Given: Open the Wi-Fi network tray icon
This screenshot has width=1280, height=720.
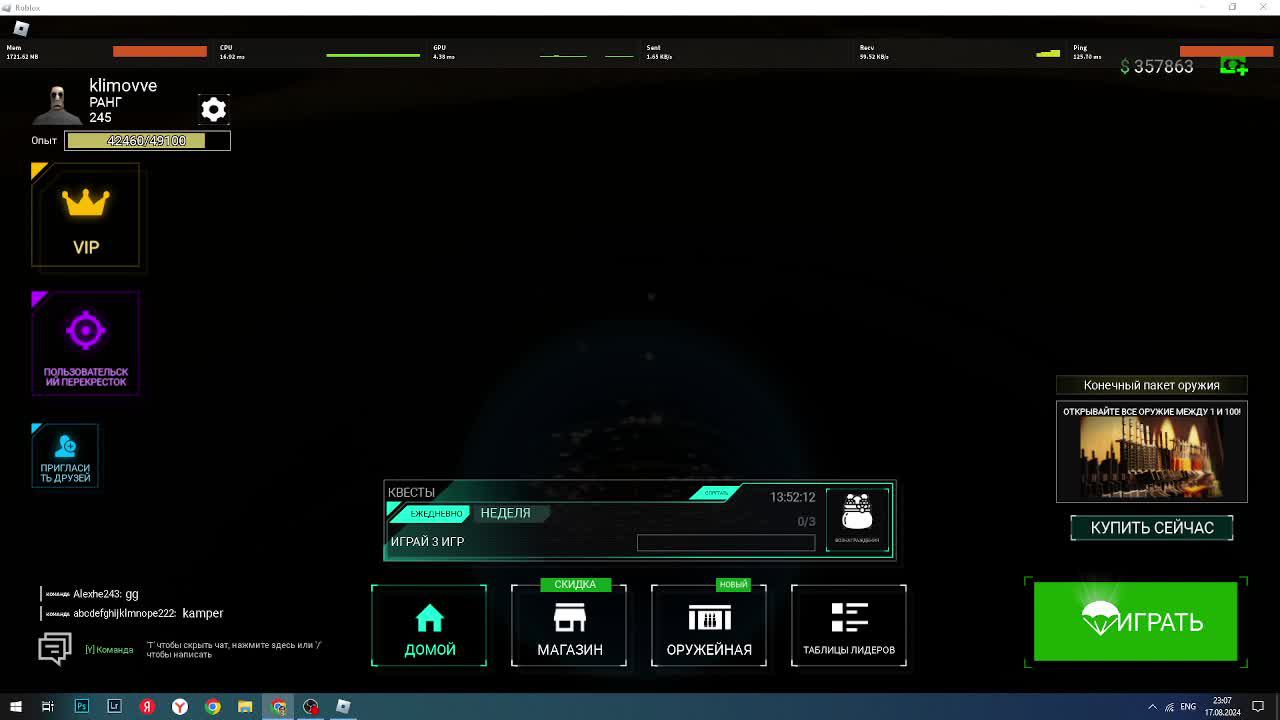Looking at the screenshot, I should [x=1170, y=706].
